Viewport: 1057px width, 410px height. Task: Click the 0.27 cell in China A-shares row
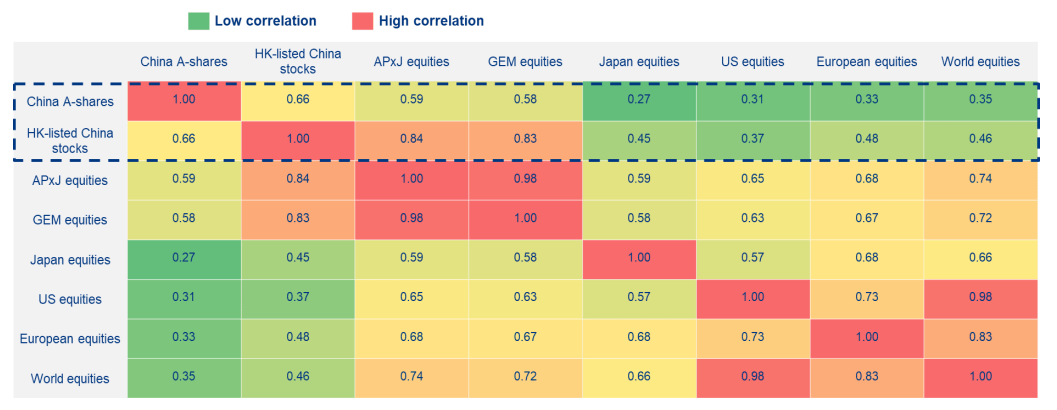click(640, 102)
